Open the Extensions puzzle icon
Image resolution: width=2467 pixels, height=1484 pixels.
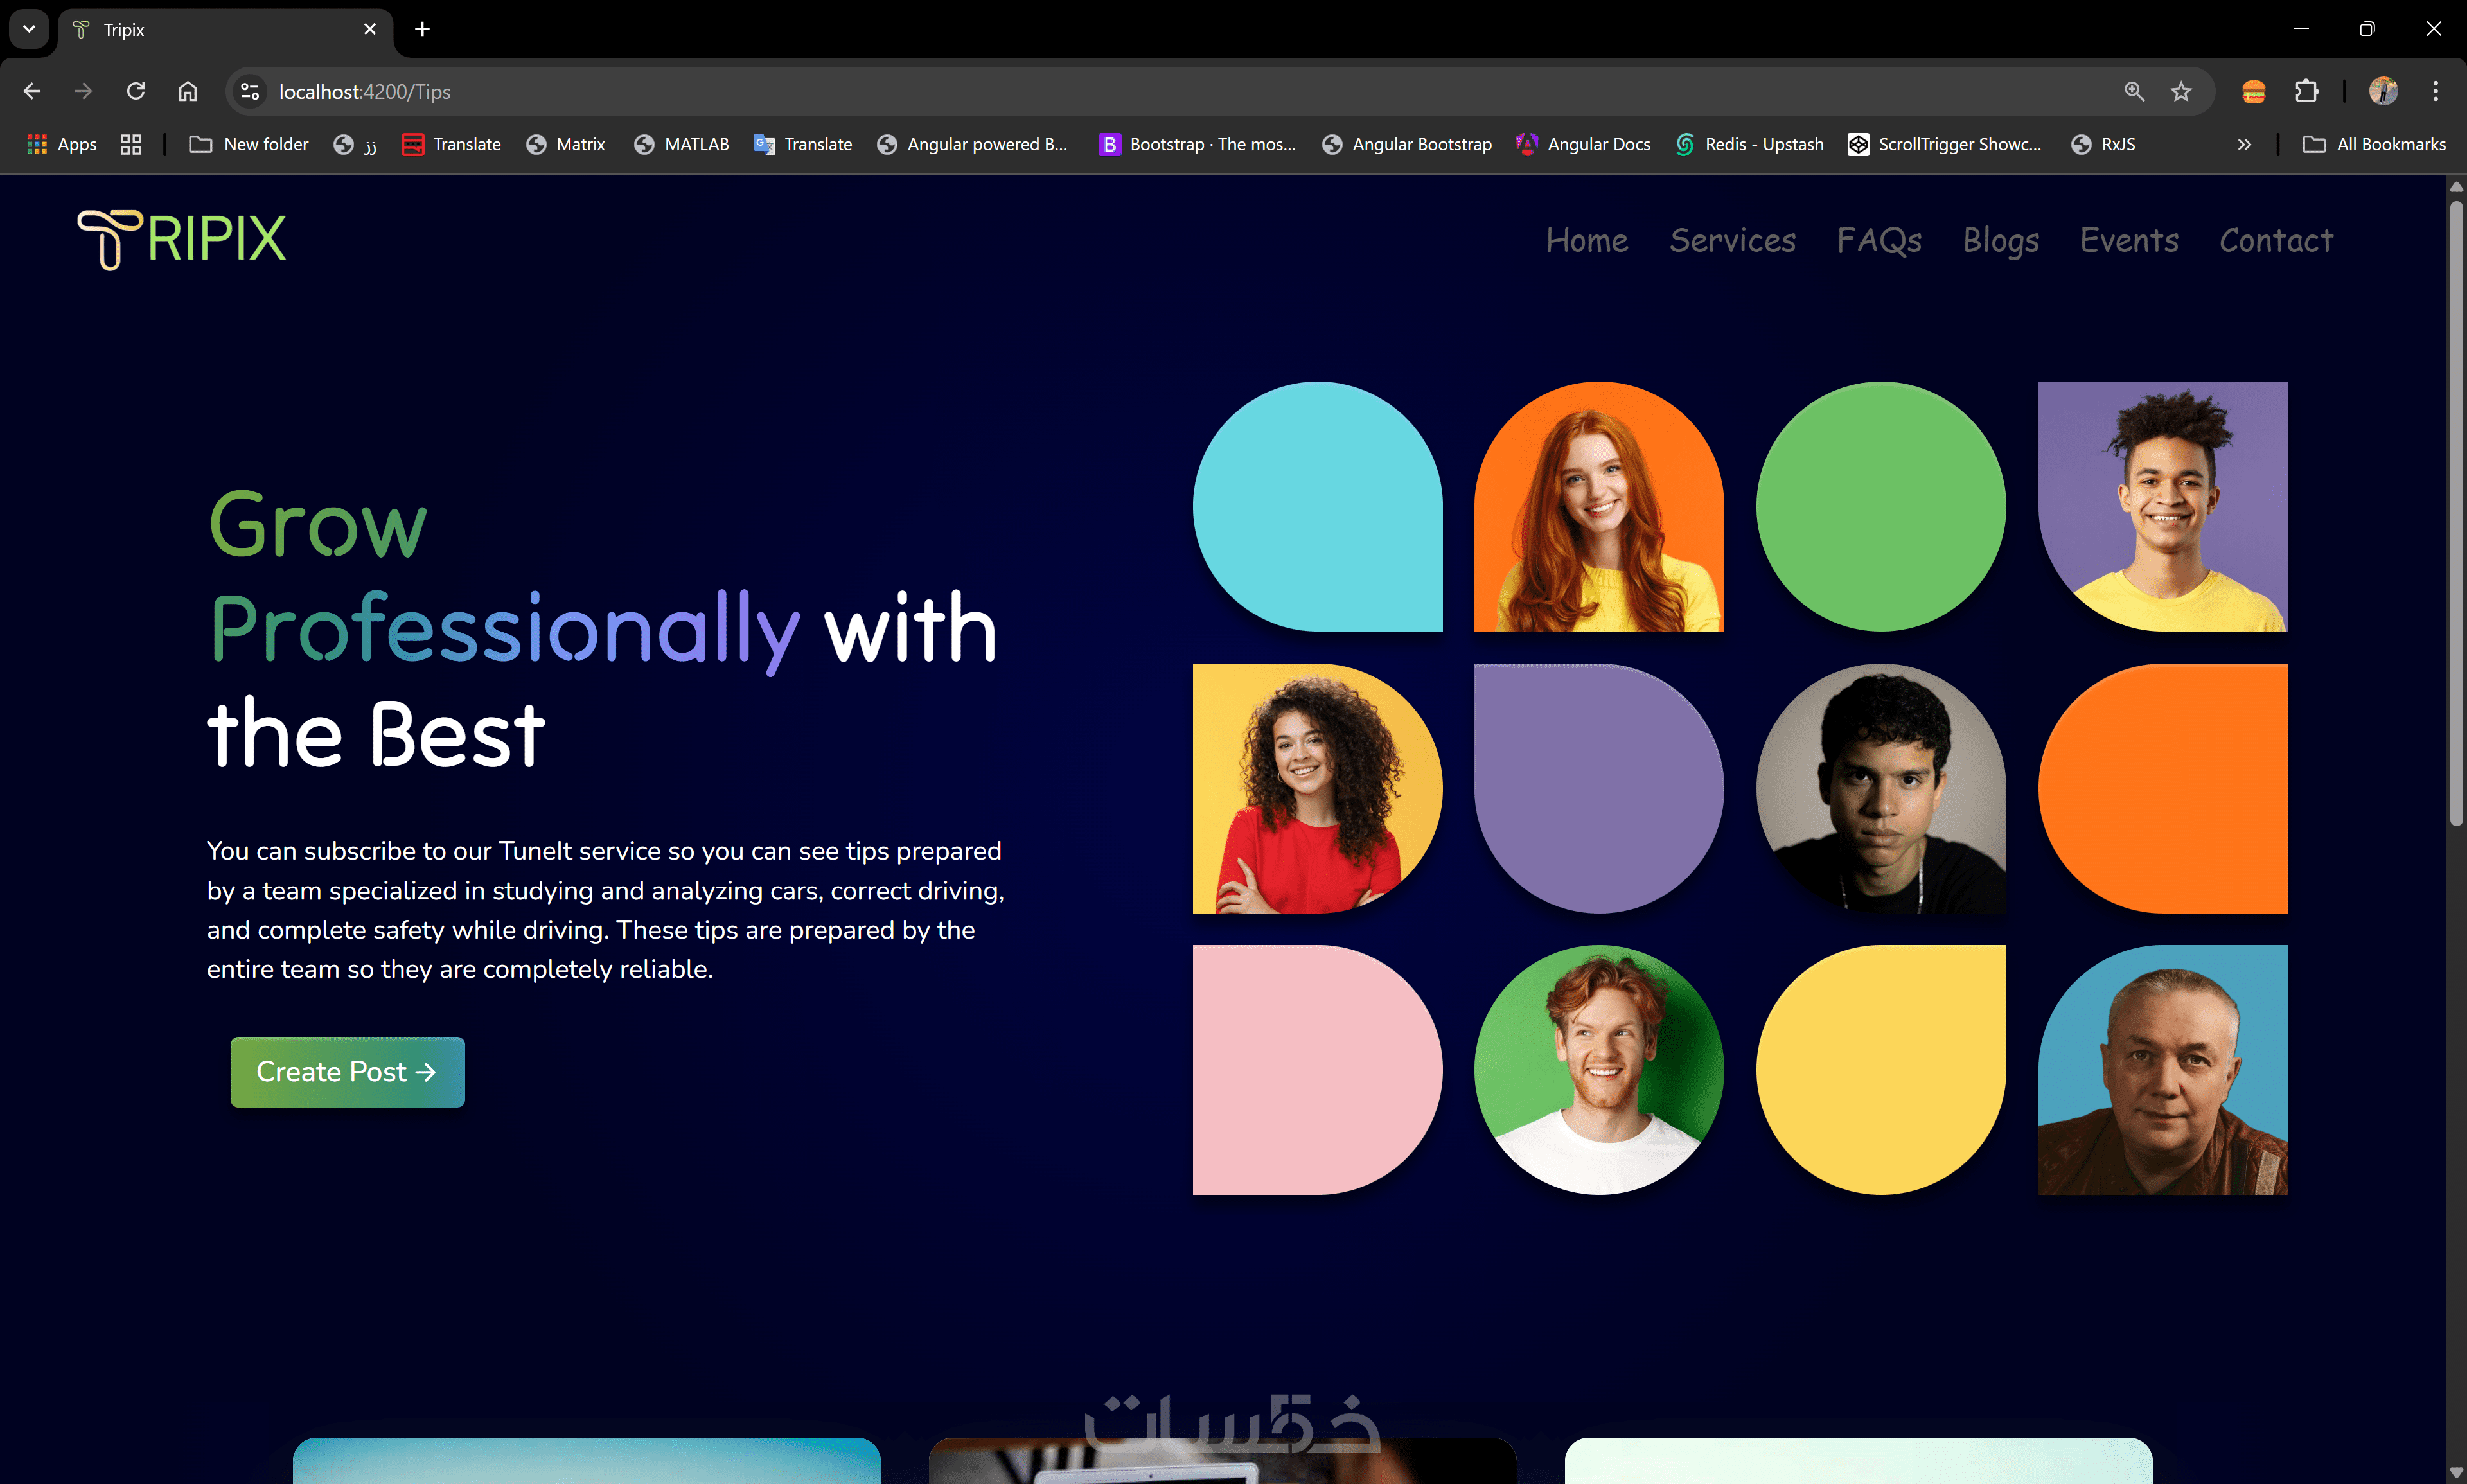click(x=2306, y=91)
